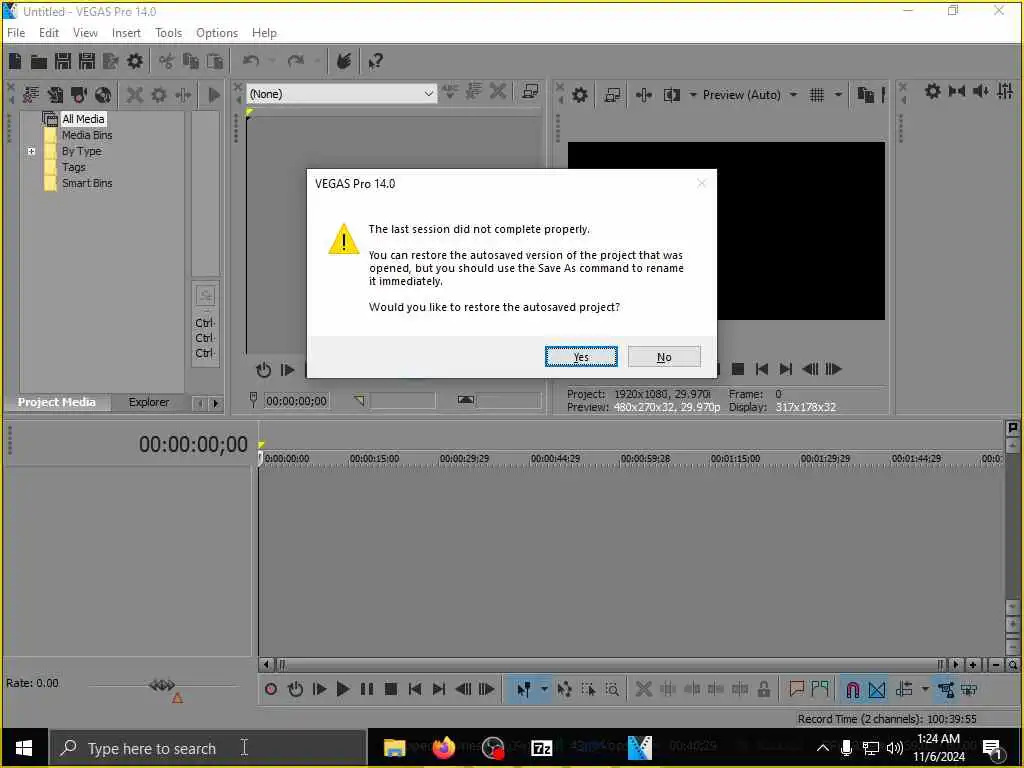Open the Undo history dropdown arrow
The width and height of the screenshot is (1024, 768).
(x=272, y=61)
